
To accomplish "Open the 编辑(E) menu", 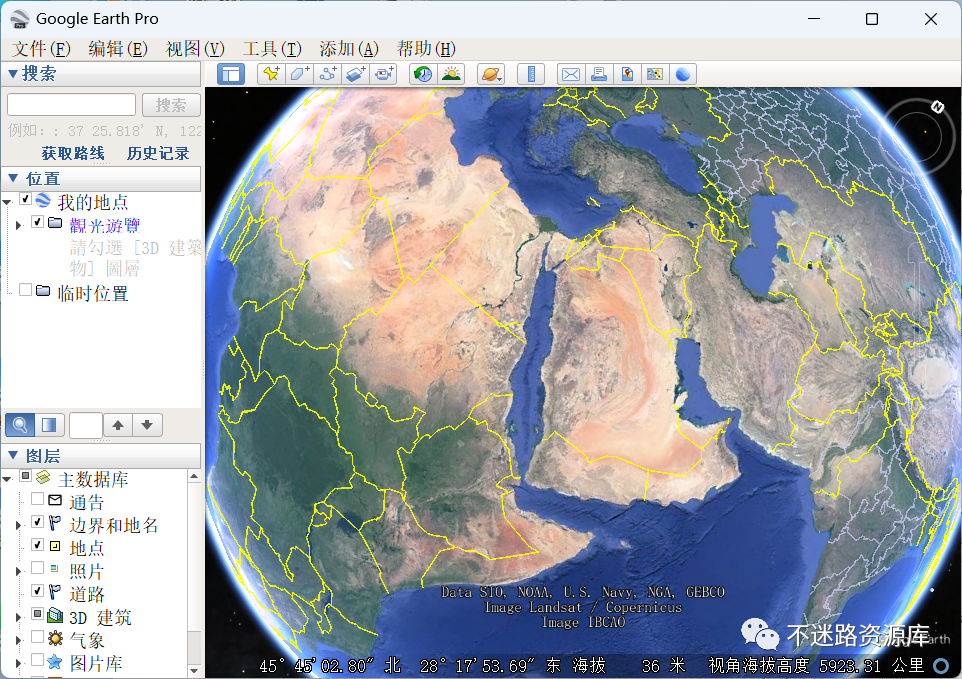I will click(x=118, y=48).
